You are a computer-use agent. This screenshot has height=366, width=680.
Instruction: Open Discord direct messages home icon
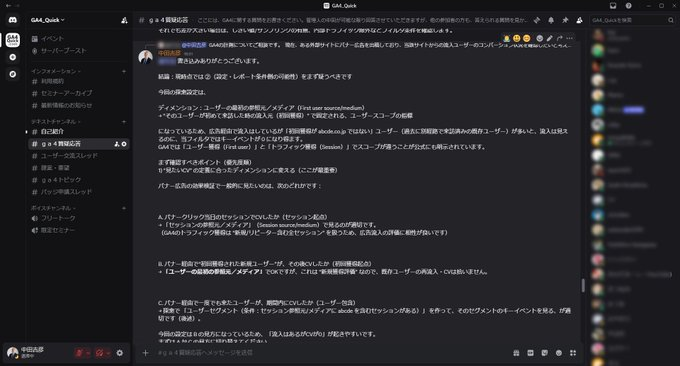(13, 20)
